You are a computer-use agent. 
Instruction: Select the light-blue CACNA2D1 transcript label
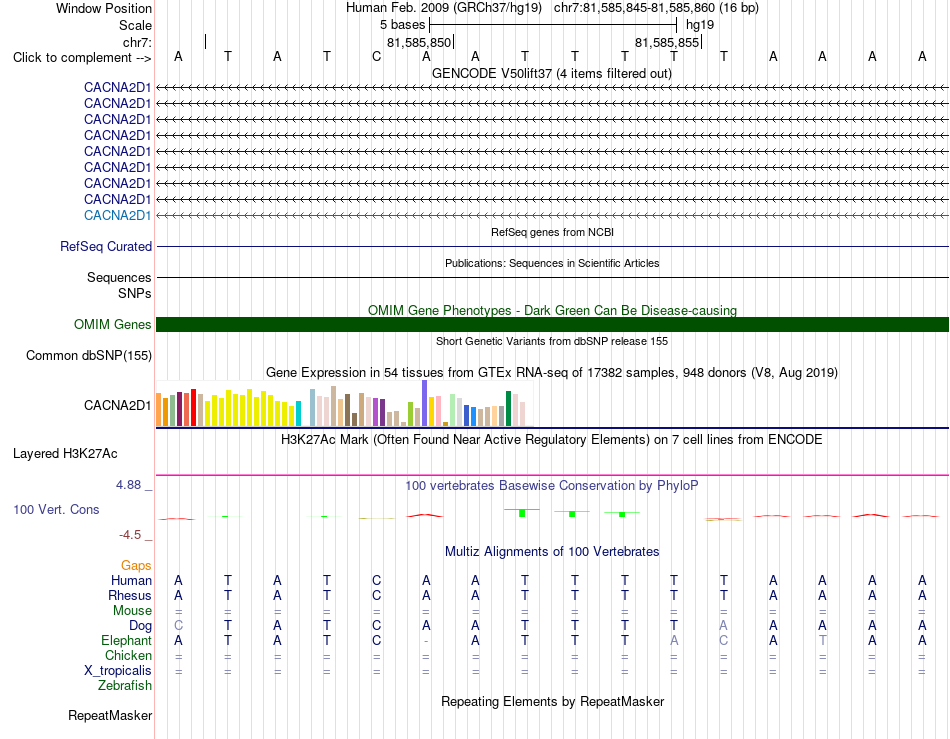[x=118, y=216]
